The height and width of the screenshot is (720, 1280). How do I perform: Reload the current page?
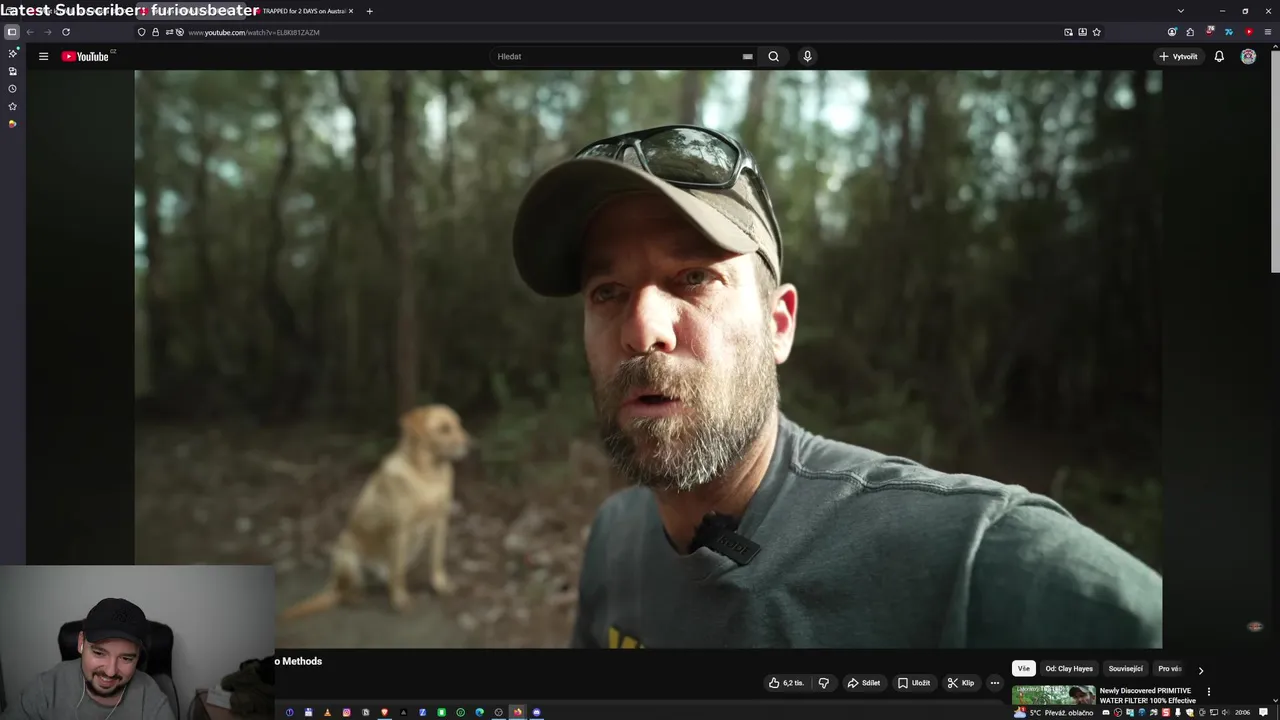pyautogui.click(x=66, y=32)
